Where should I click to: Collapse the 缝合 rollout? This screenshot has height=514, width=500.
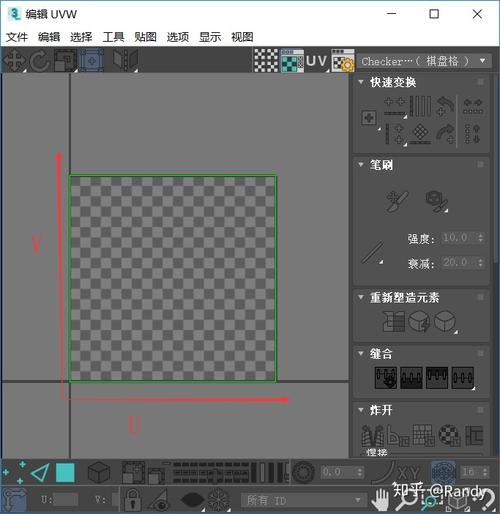point(361,353)
